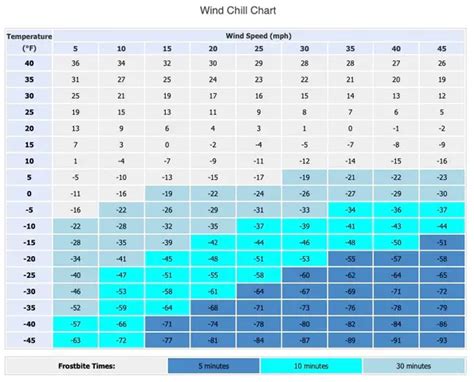This screenshot has height=382, width=474.
Task: Select the 30 mph wind speed column header
Action: pos(304,49)
